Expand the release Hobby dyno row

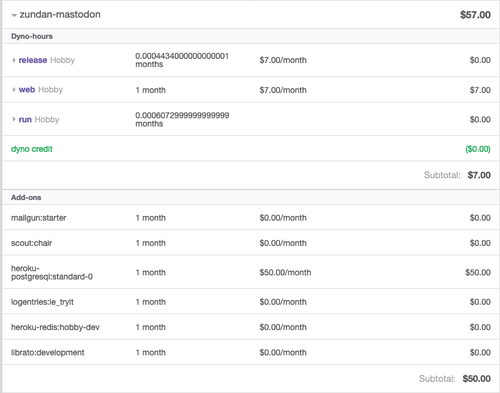click(14, 60)
